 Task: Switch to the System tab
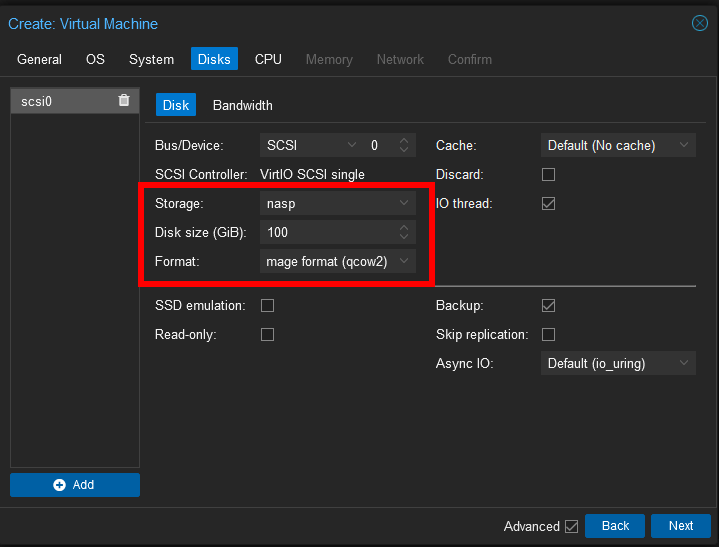tap(151, 59)
